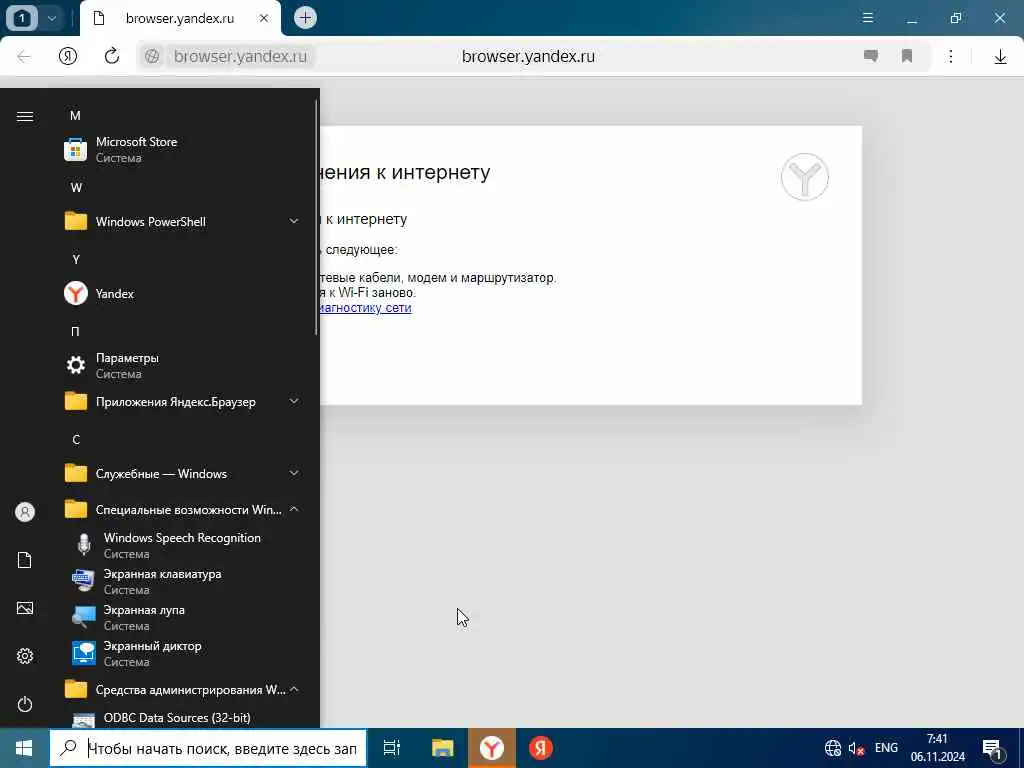This screenshot has width=1024, height=768.
Task: Jump to letter W section header
Action: pos(76,187)
